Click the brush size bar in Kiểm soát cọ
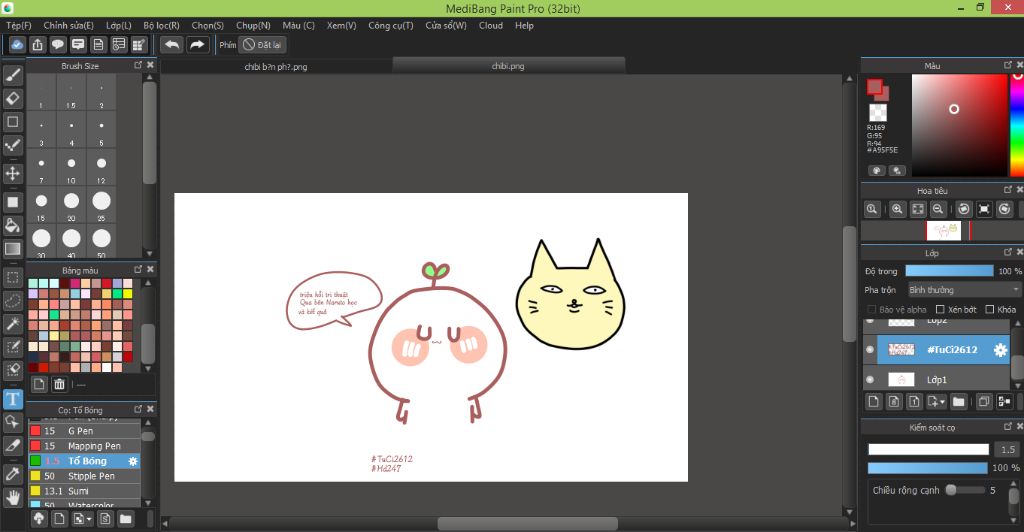Image resolution: width=1024 pixels, height=532 pixels. tap(928, 449)
